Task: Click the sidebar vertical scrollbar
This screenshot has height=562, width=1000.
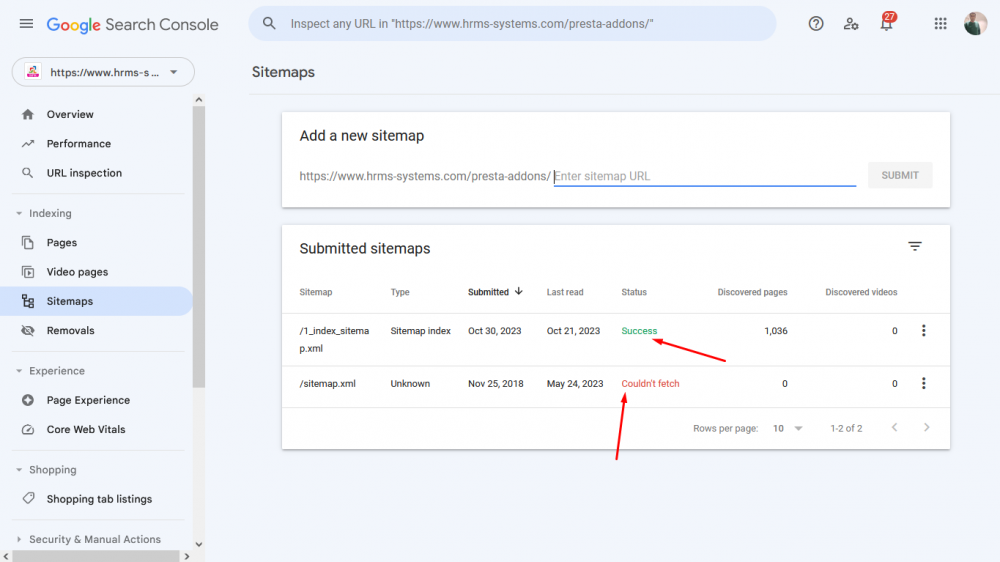Action: point(198,246)
